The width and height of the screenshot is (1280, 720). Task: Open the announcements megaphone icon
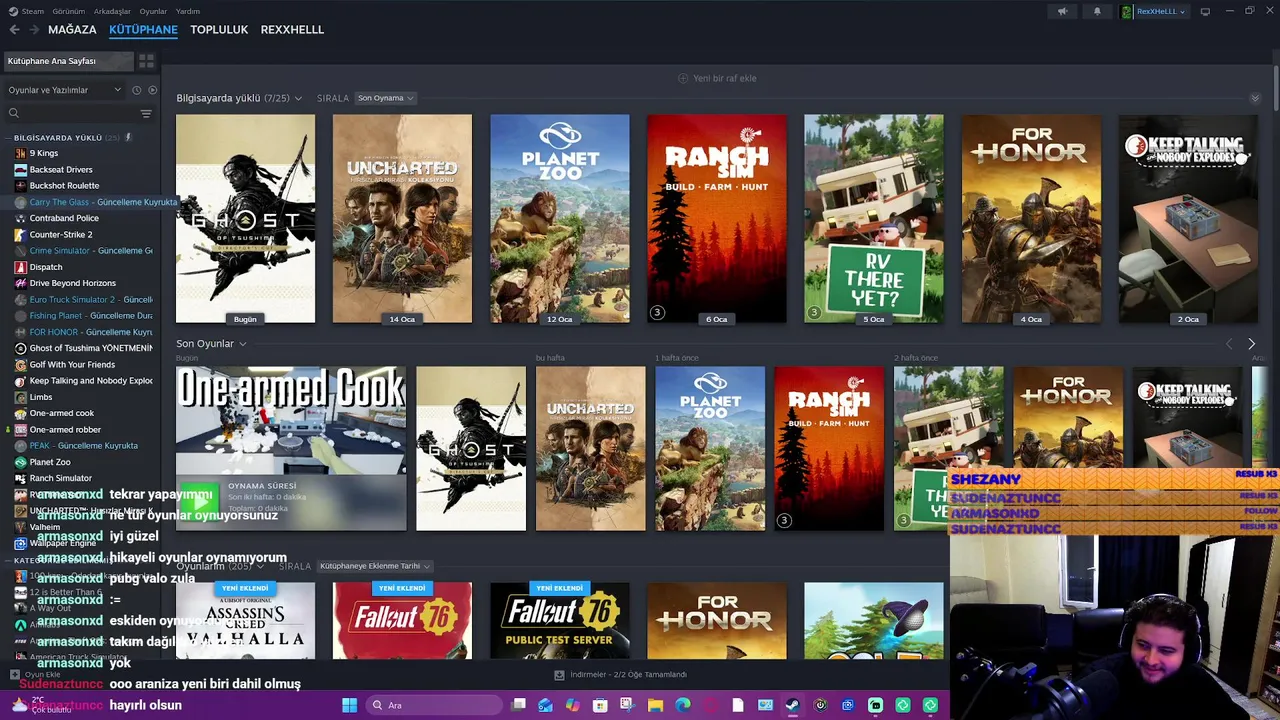pos(1063,11)
